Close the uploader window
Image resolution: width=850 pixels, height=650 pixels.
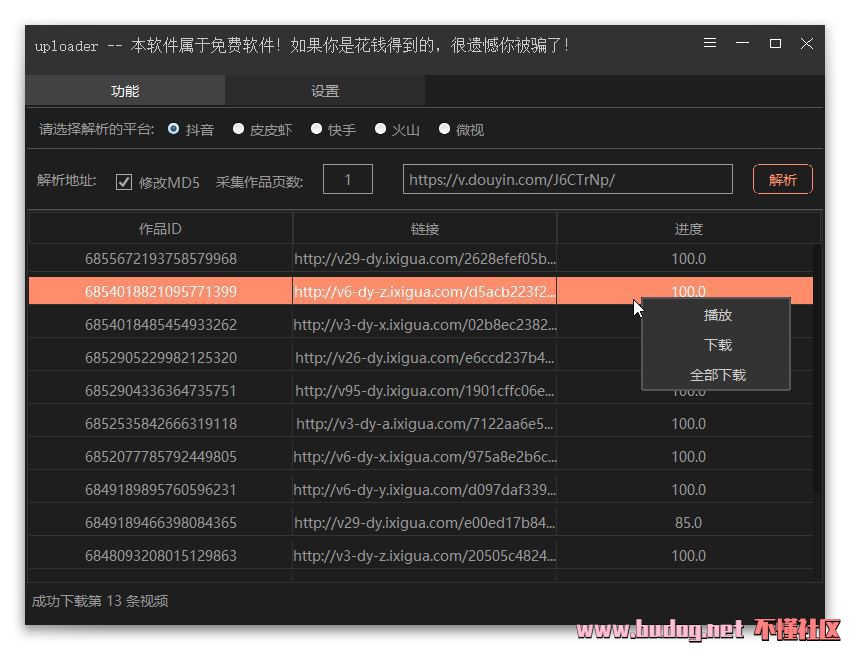pos(807,44)
